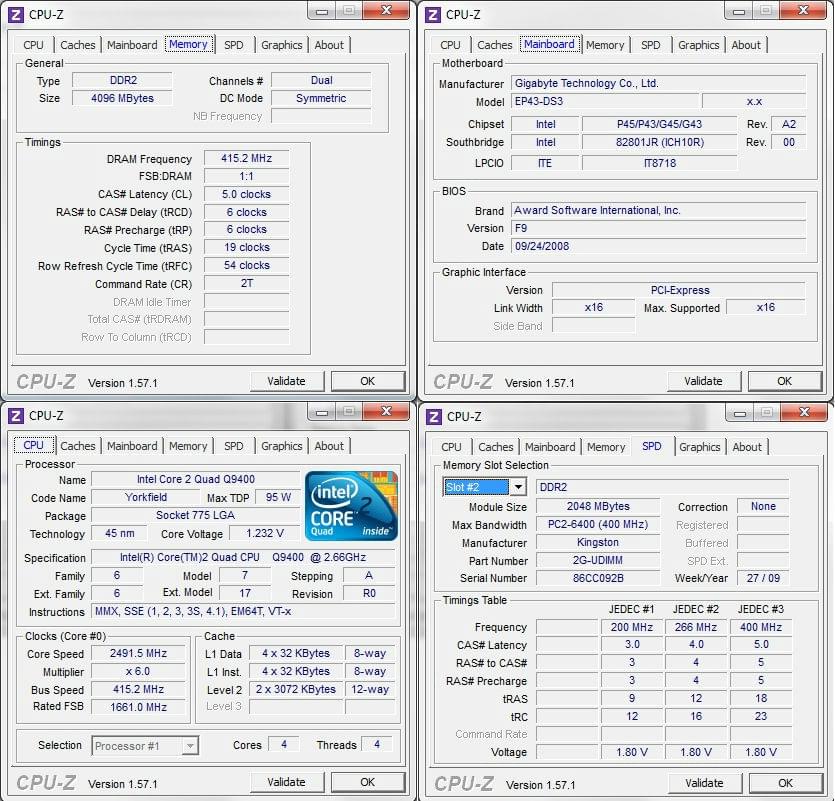Click the Intel Core 2 Quad Q9400 name field

(196, 479)
